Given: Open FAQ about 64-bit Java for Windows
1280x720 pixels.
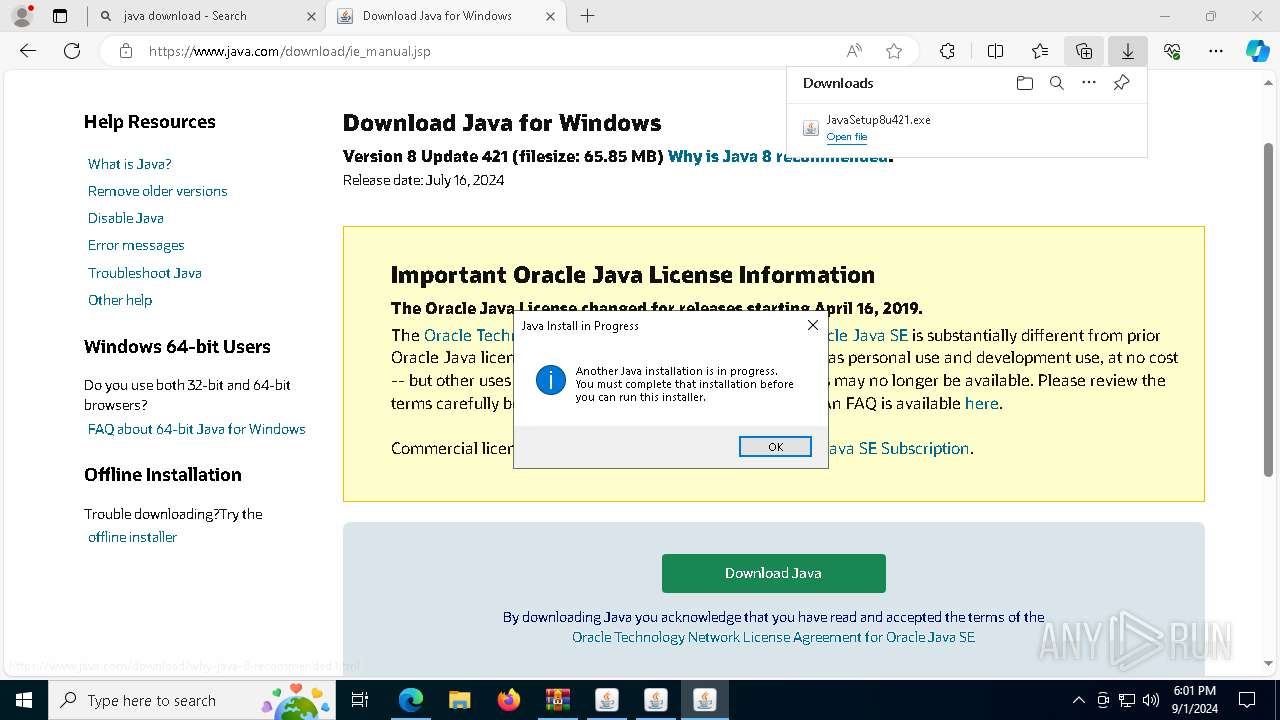Looking at the screenshot, I should coord(196,429).
